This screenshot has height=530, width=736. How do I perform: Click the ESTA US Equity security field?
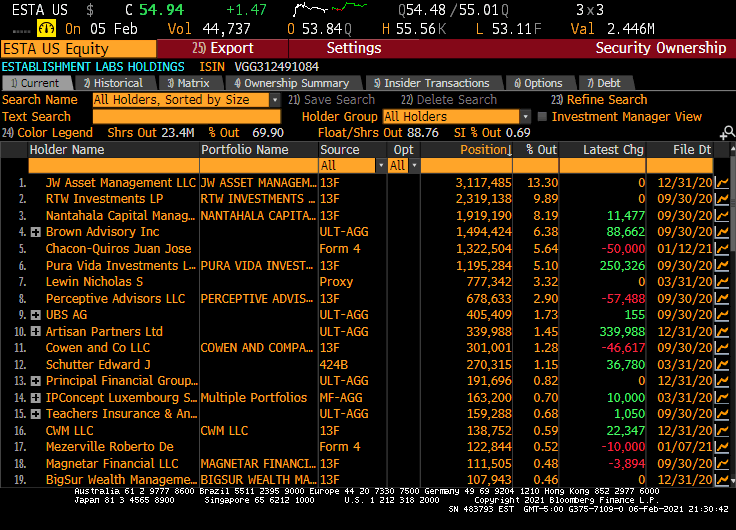(x=78, y=48)
